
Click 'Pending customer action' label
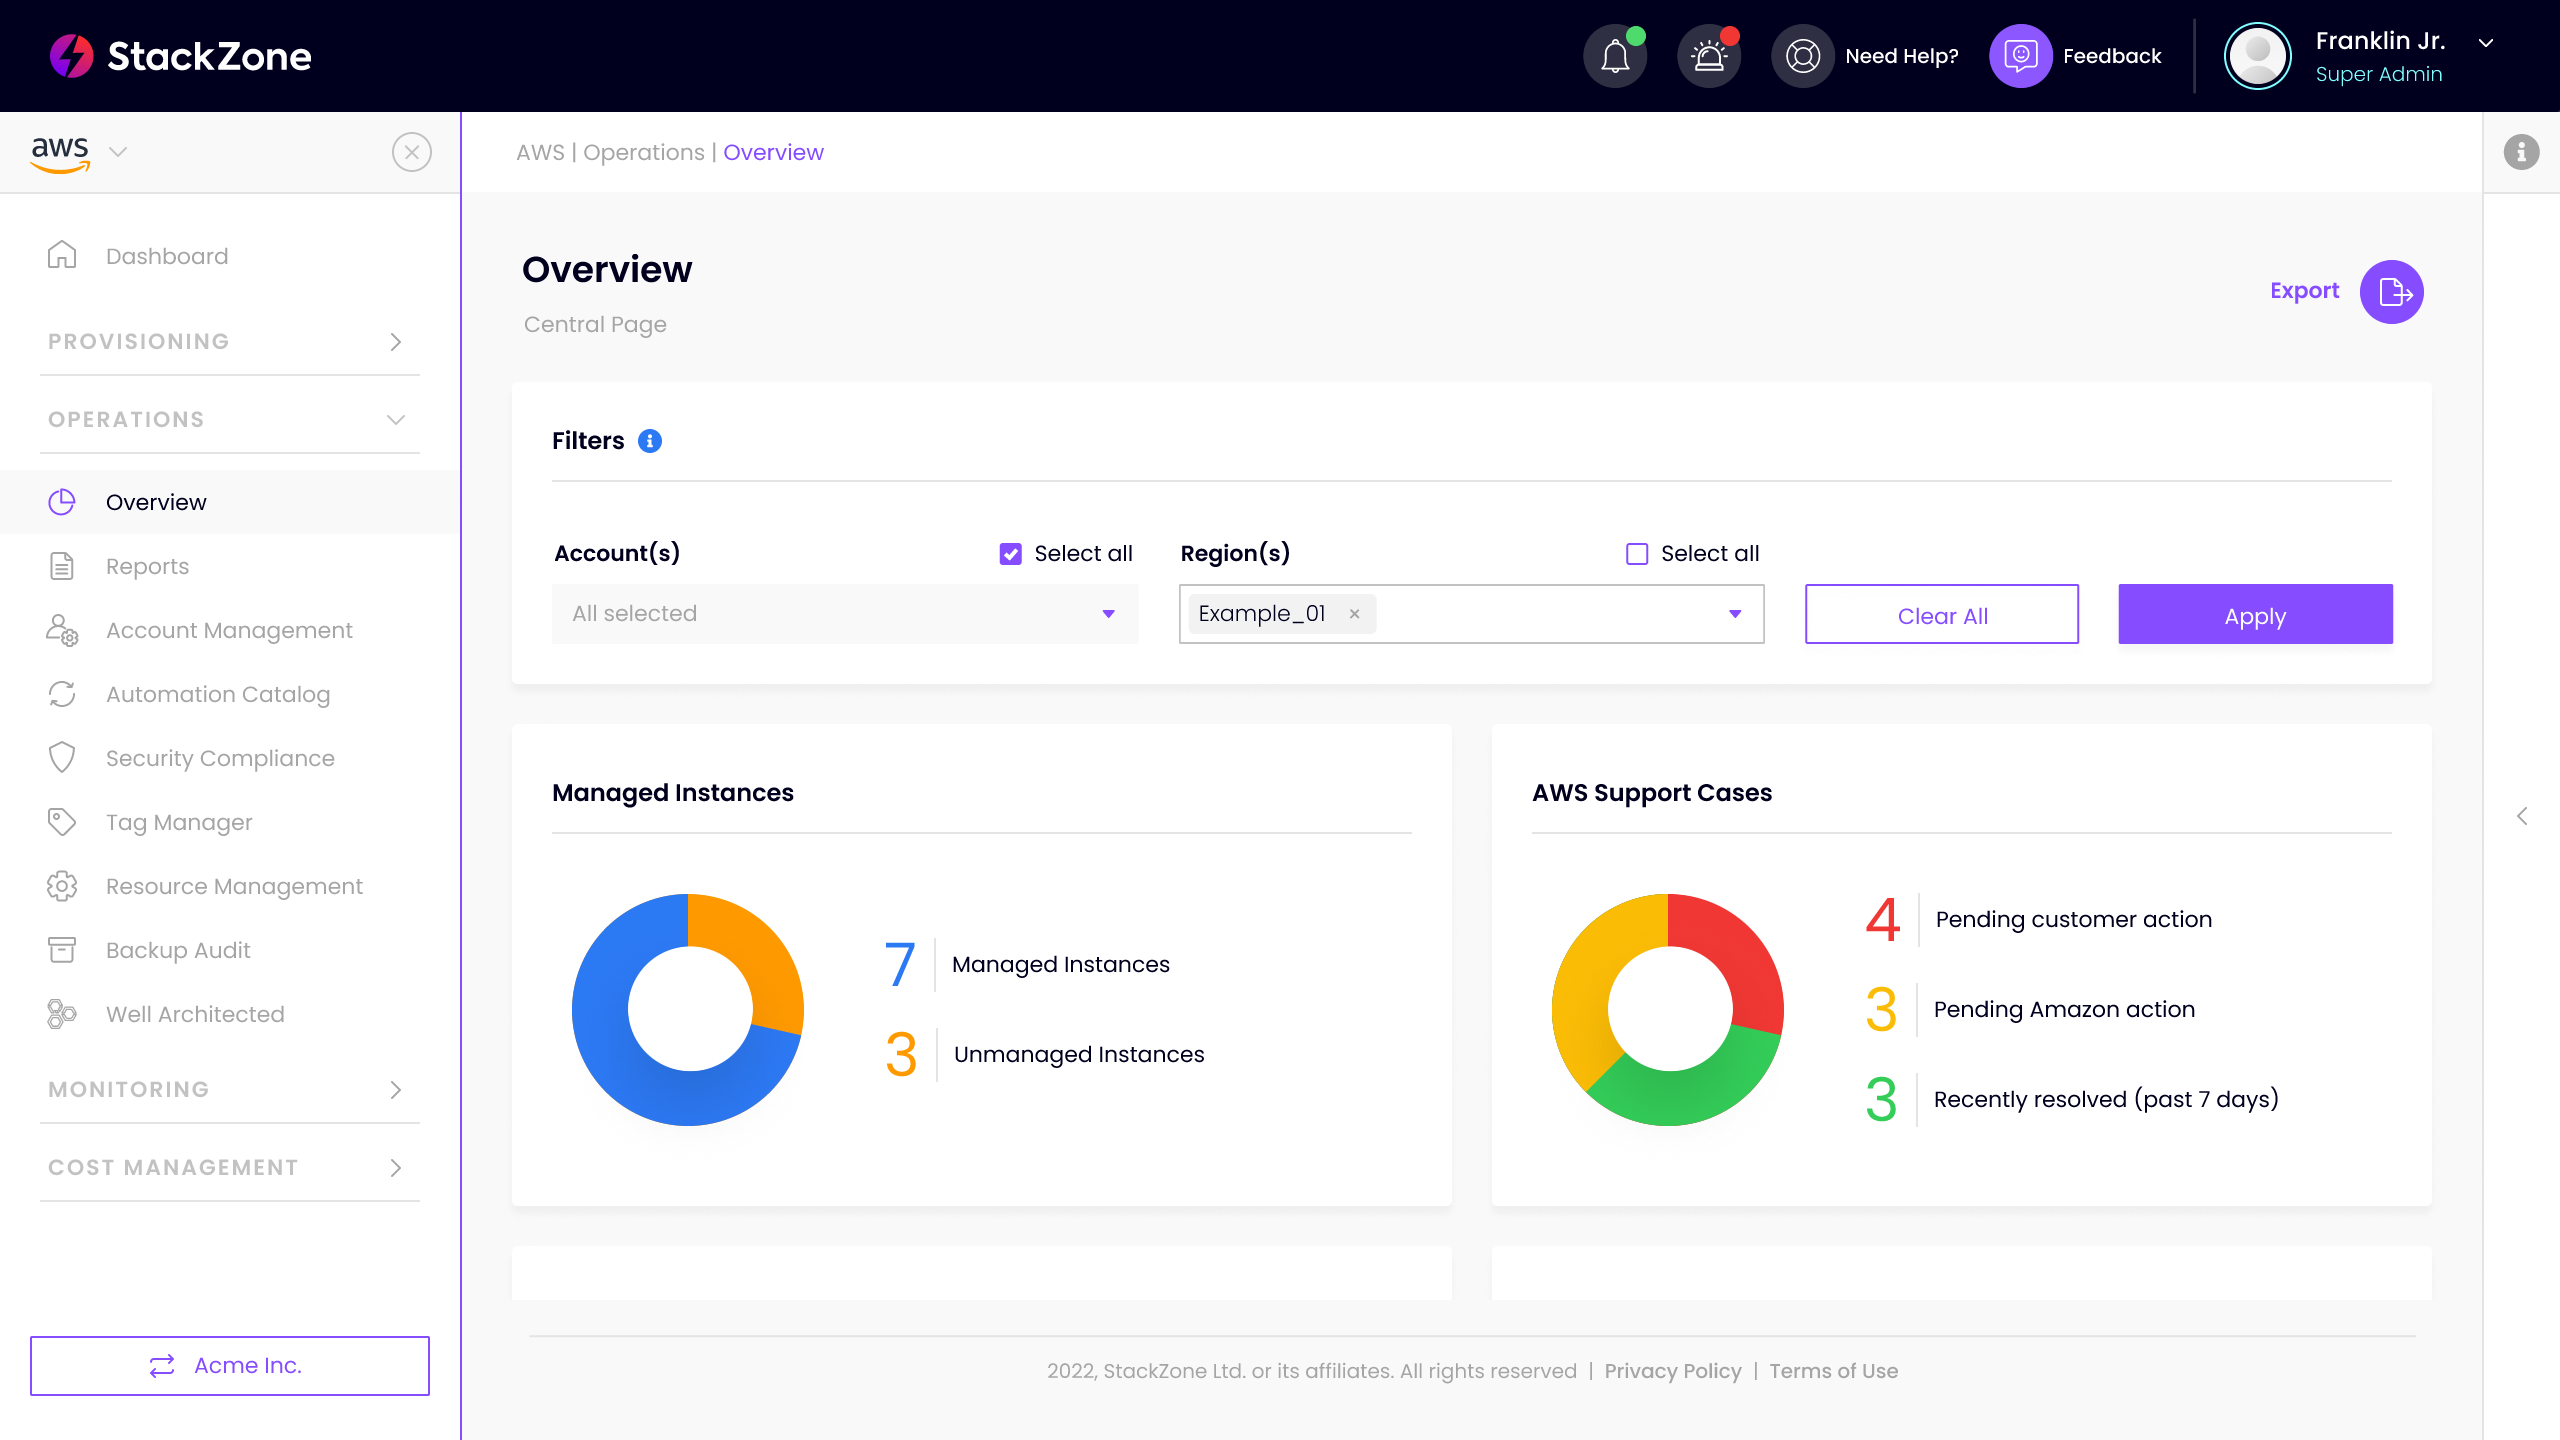[x=2074, y=919]
